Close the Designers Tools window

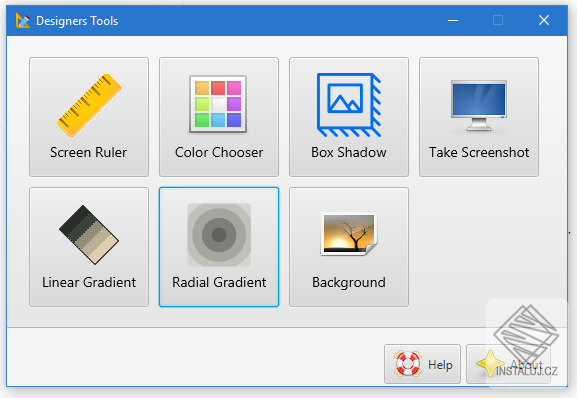544,20
